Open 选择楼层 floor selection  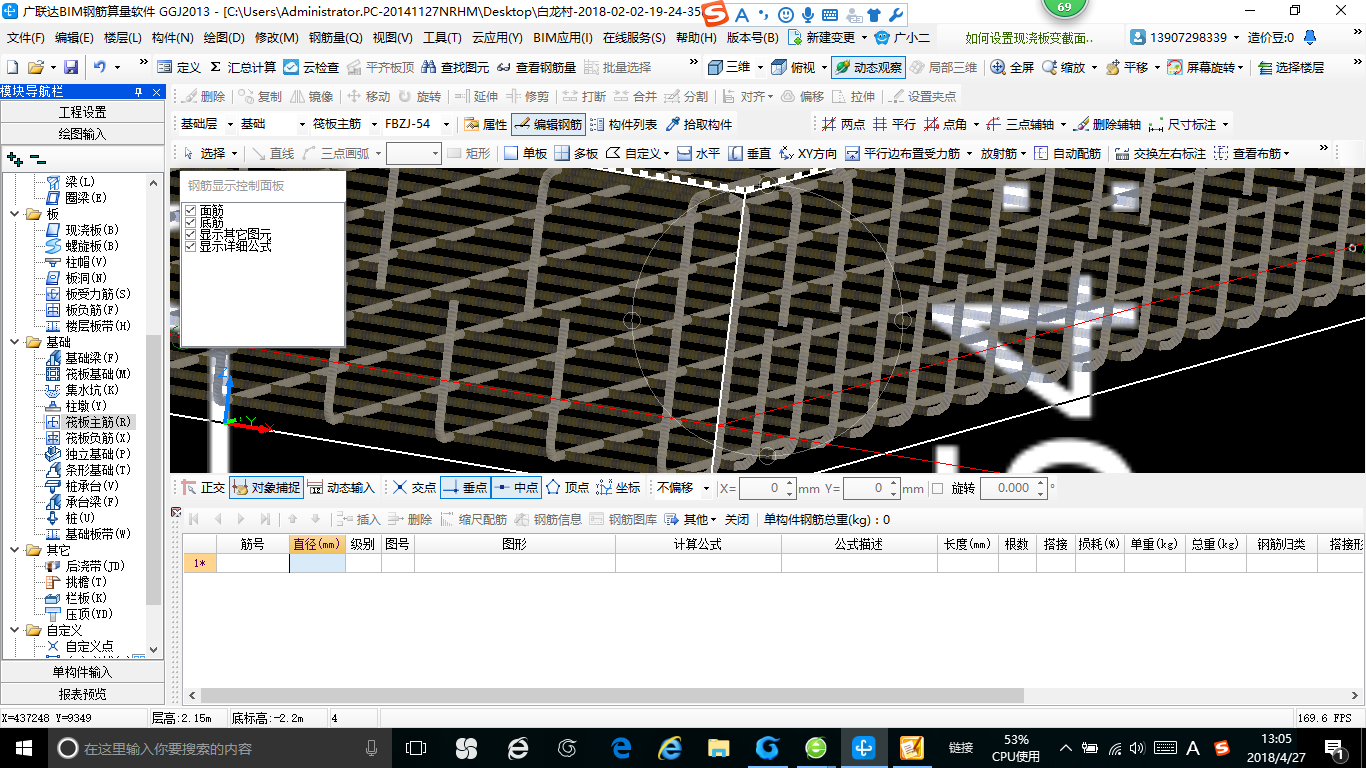pos(1291,67)
